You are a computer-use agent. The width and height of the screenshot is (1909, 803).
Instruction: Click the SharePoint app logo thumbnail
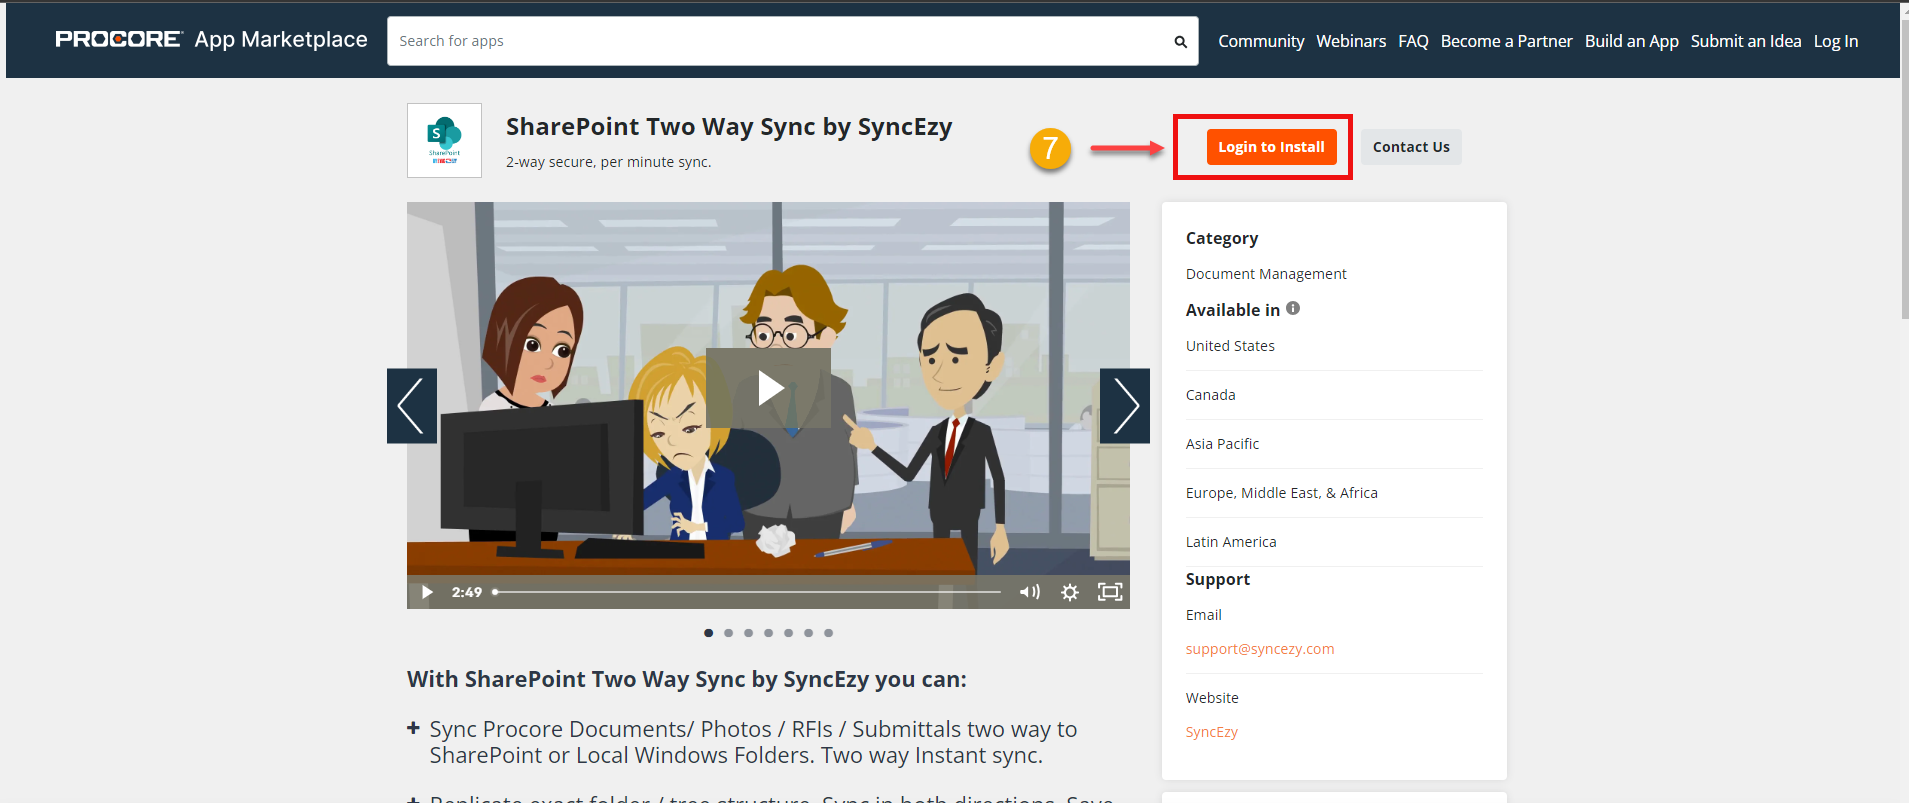(x=444, y=141)
